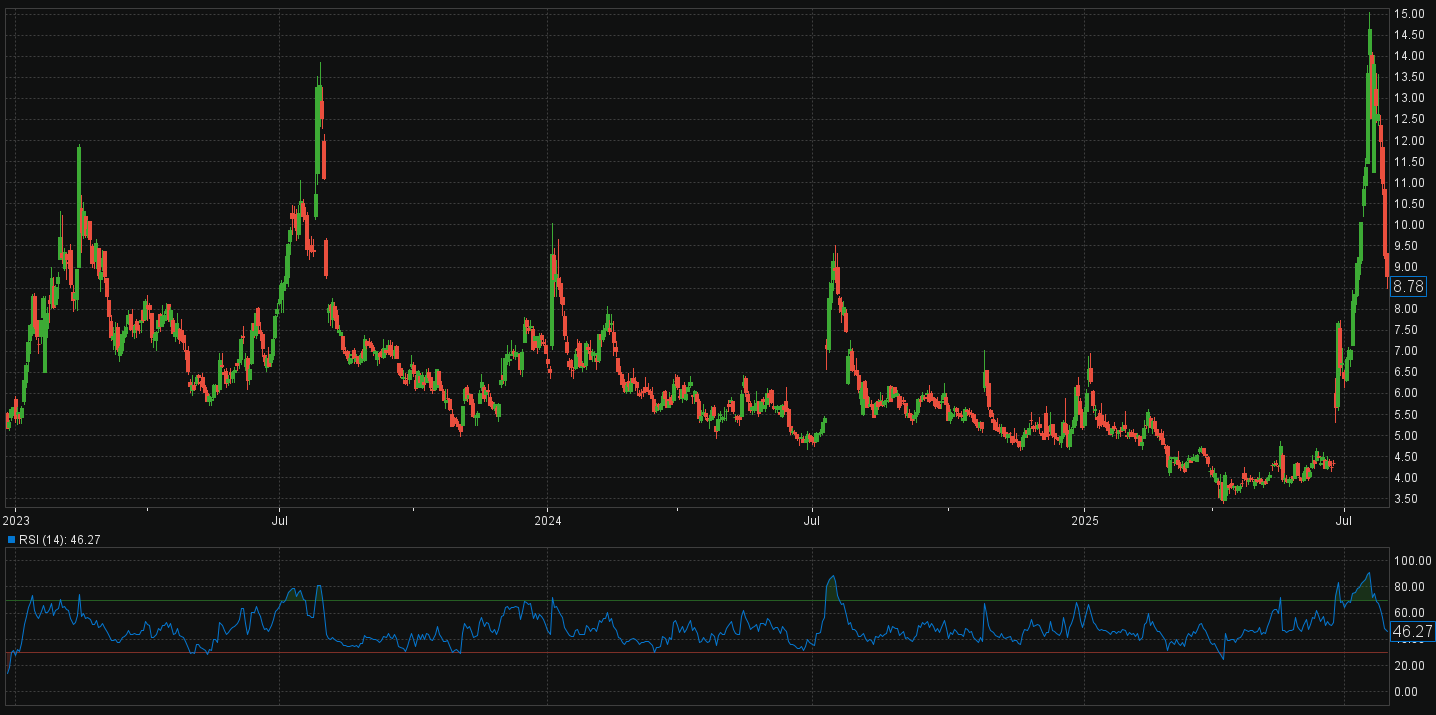1436x715 pixels.
Task: Select the 2024 label on time axis
Action: click(x=548, y=520)
